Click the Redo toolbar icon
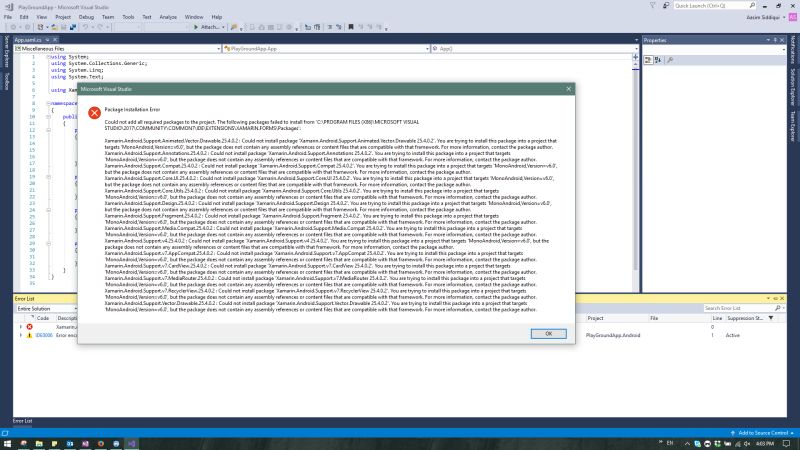This screenshot has height=450, width=800. 100,27
